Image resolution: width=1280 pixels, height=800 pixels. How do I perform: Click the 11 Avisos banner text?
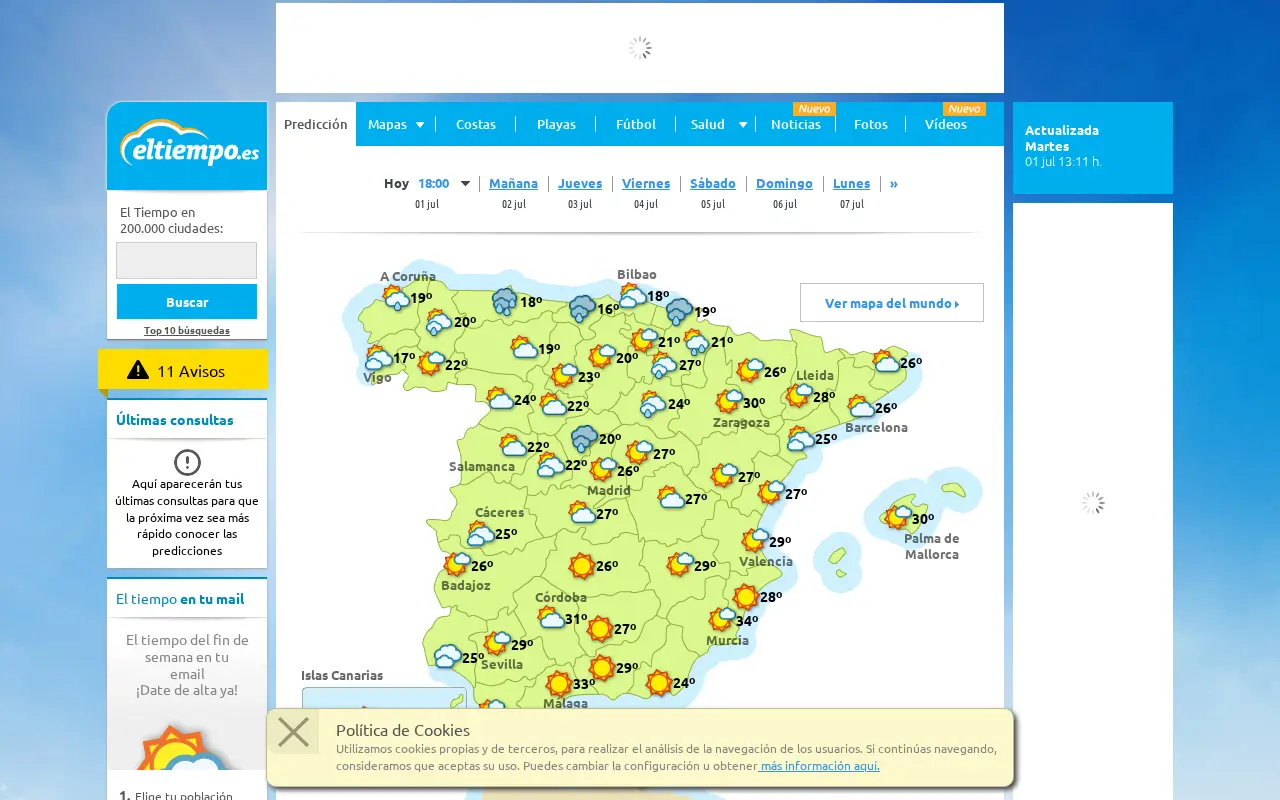coord(191,371)
